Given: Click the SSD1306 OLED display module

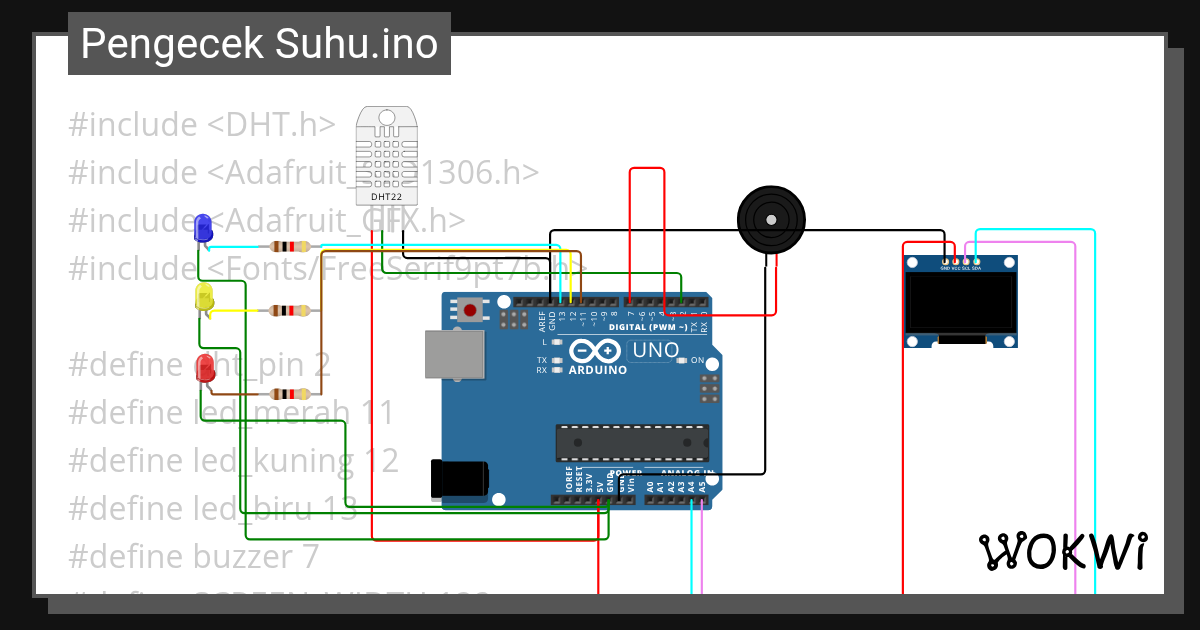Looking at the screenshot, I should point(960,305).
